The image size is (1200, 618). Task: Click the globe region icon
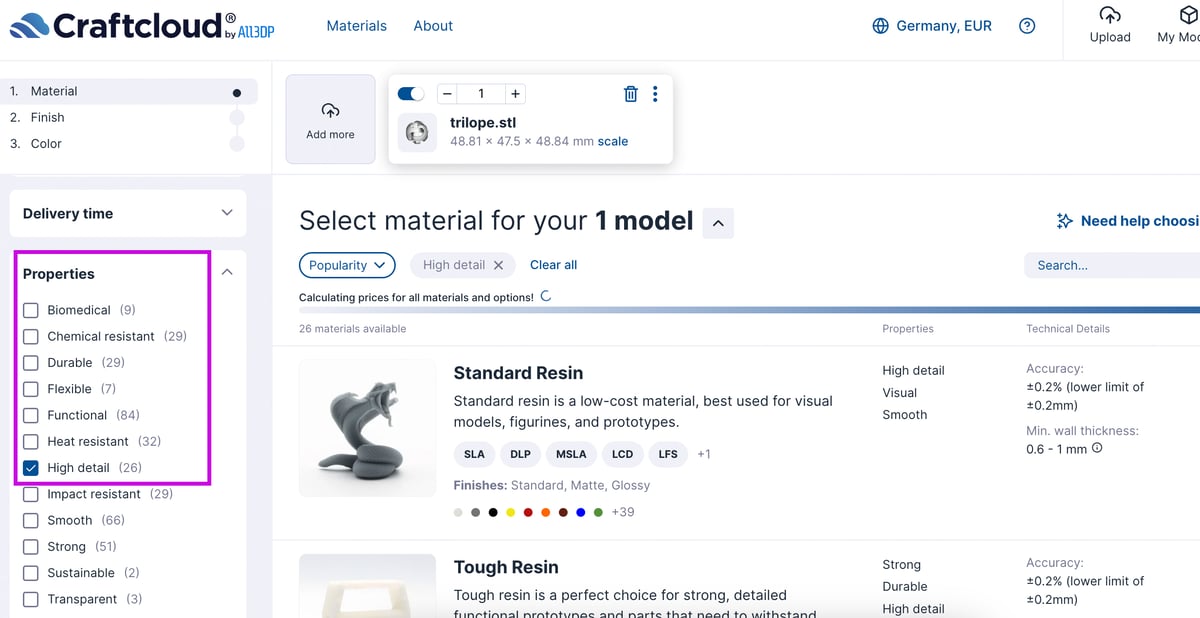click(880, 26)
